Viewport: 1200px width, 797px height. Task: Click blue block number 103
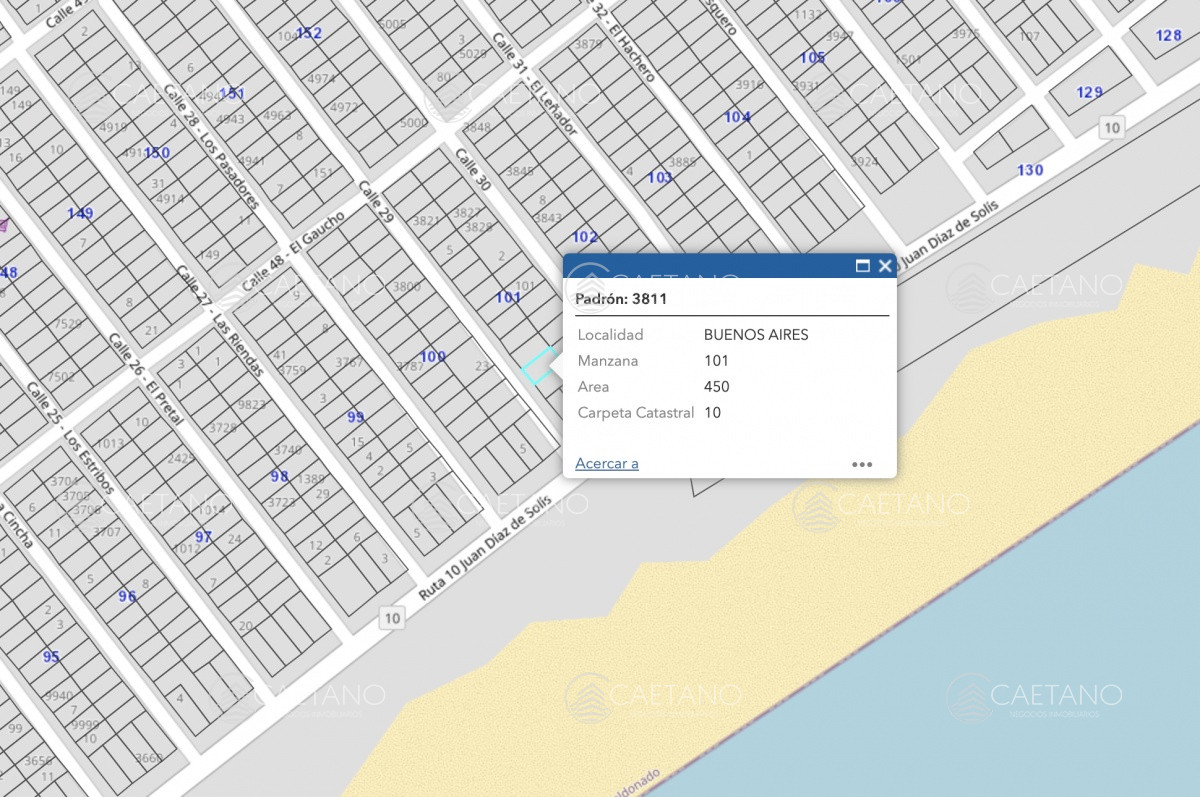(x=659, y=177)
